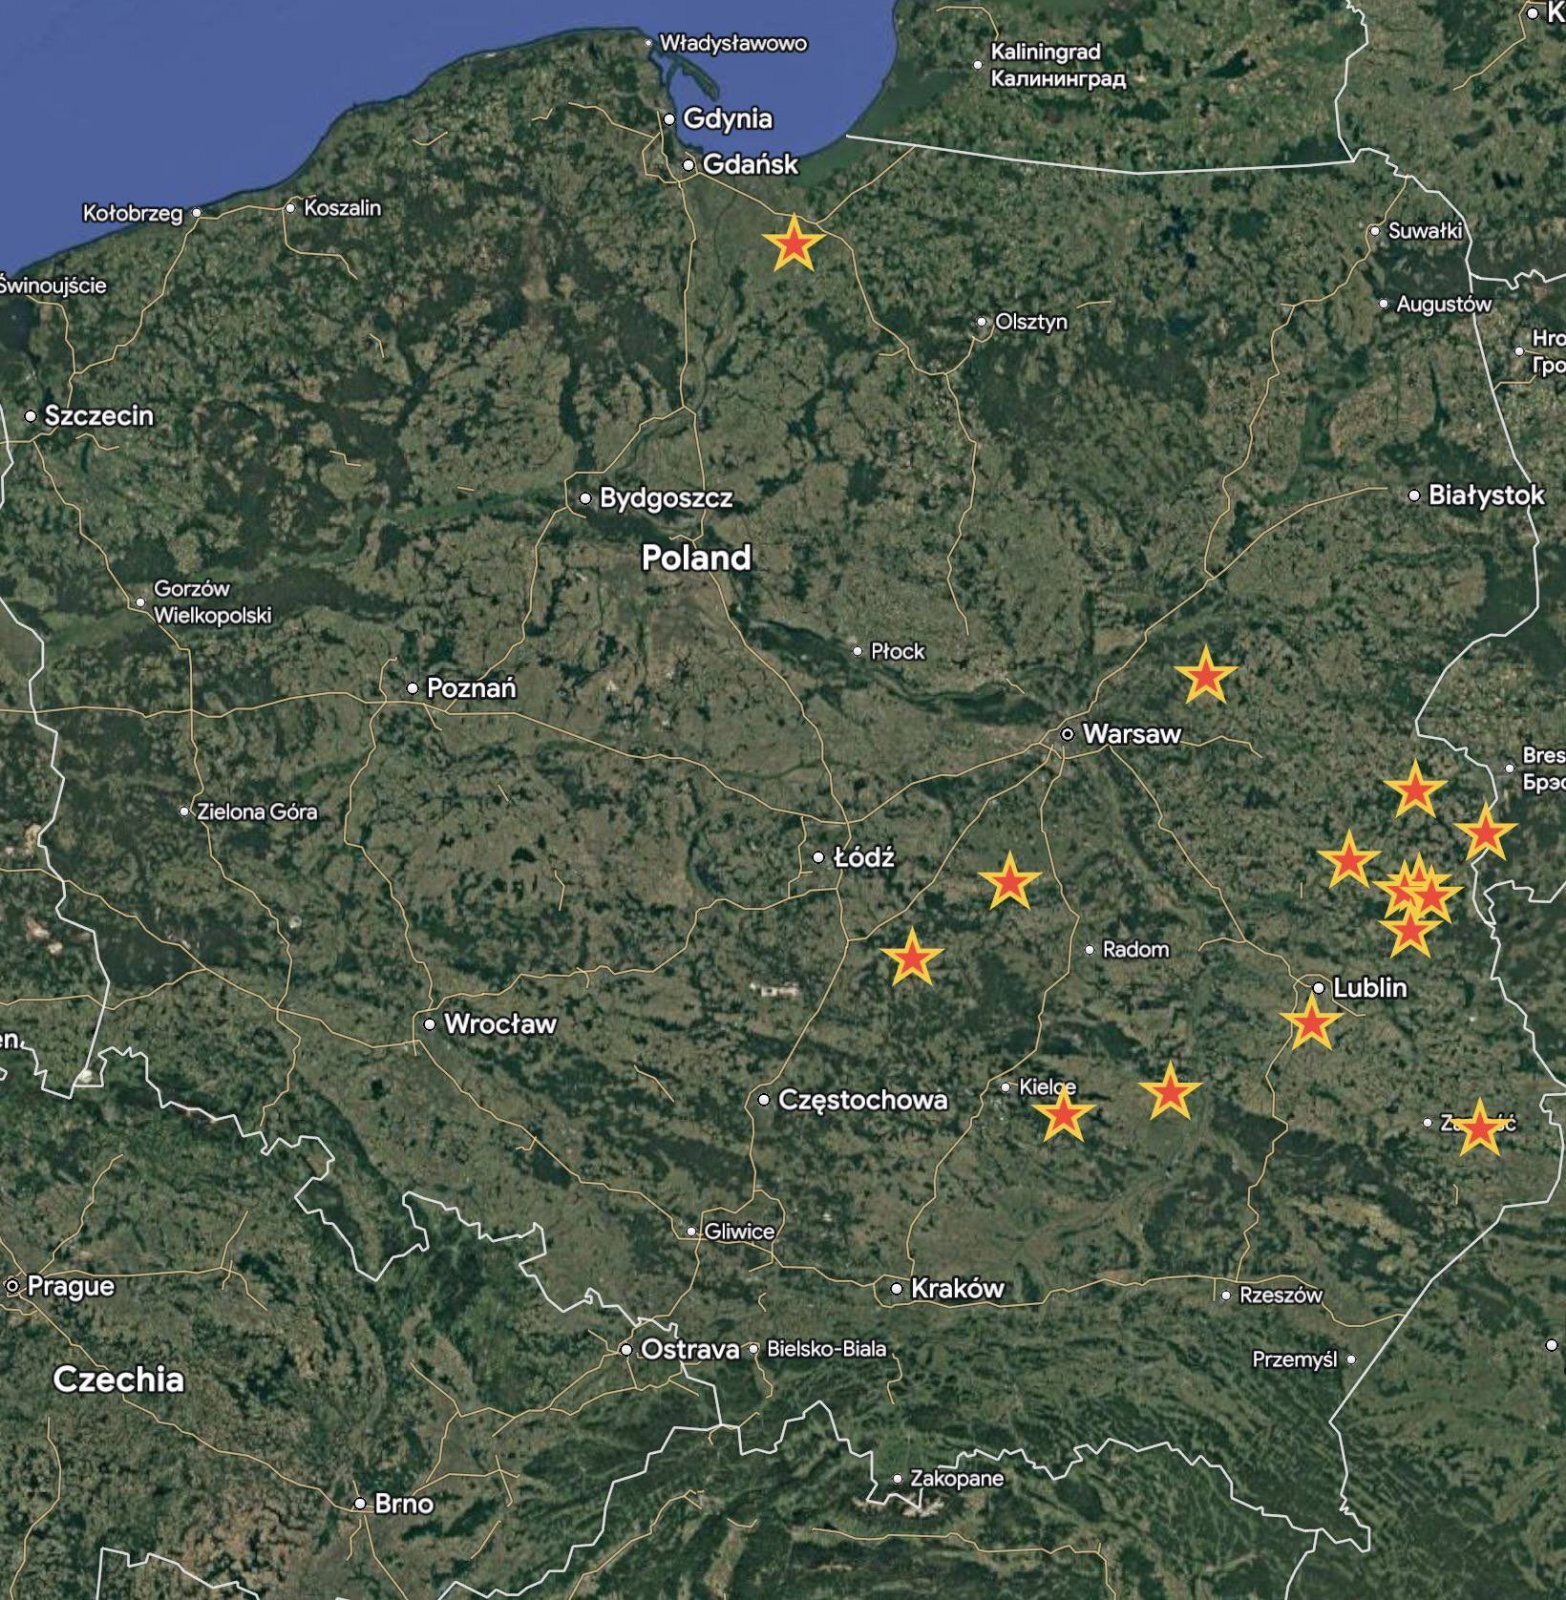The width and height of the screenshot is (1566, 1600).
Task: Select the Bydgoszcz label
Action: pyautogui.click(x=666, y=498)
